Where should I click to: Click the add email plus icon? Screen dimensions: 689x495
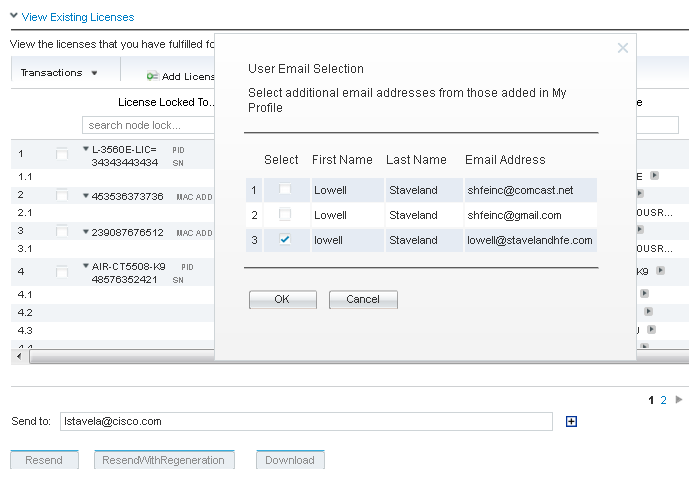point(571,421)
